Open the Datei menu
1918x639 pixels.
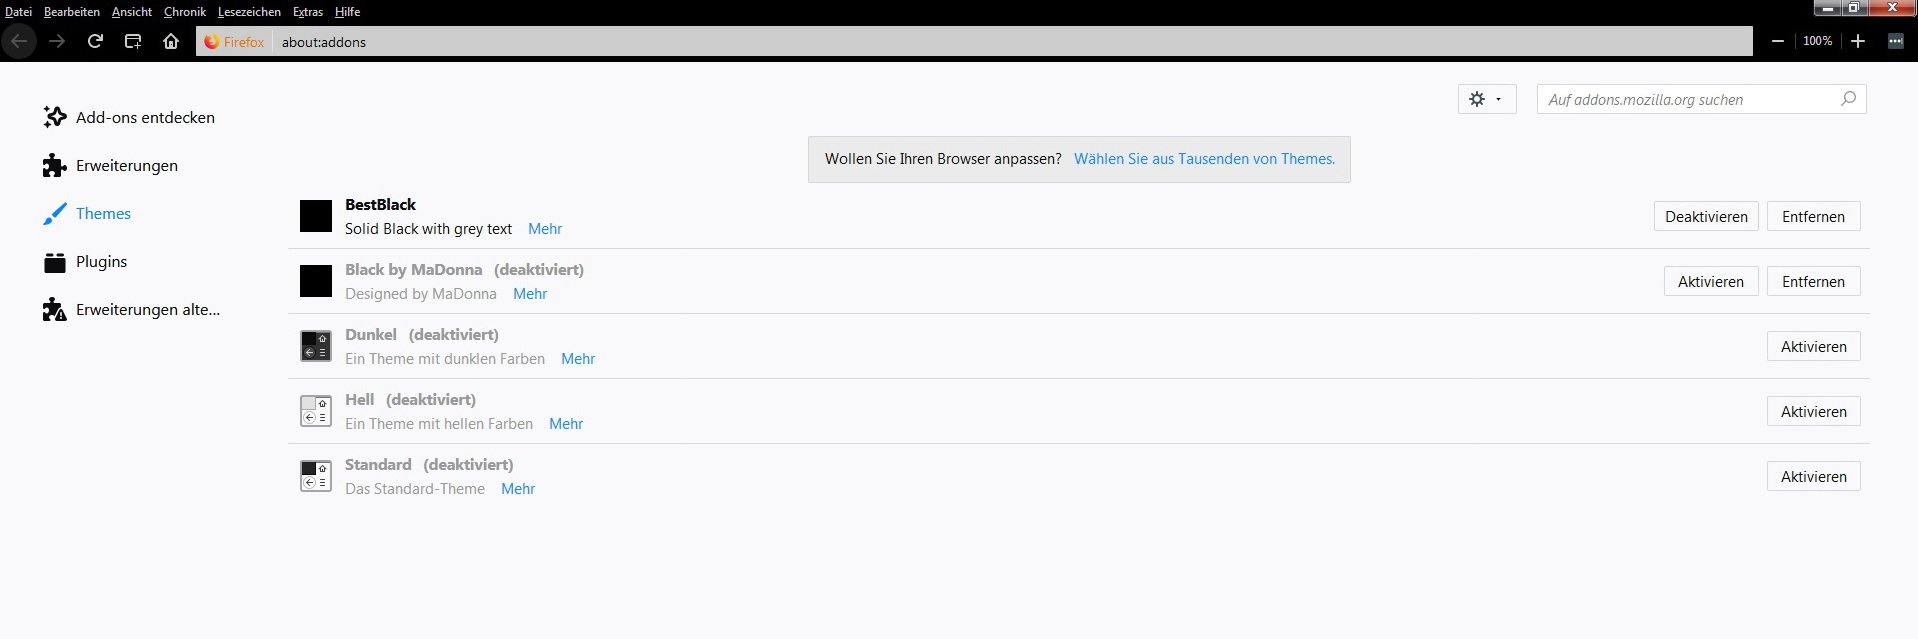pyautogui.click(x=18, y=12)
